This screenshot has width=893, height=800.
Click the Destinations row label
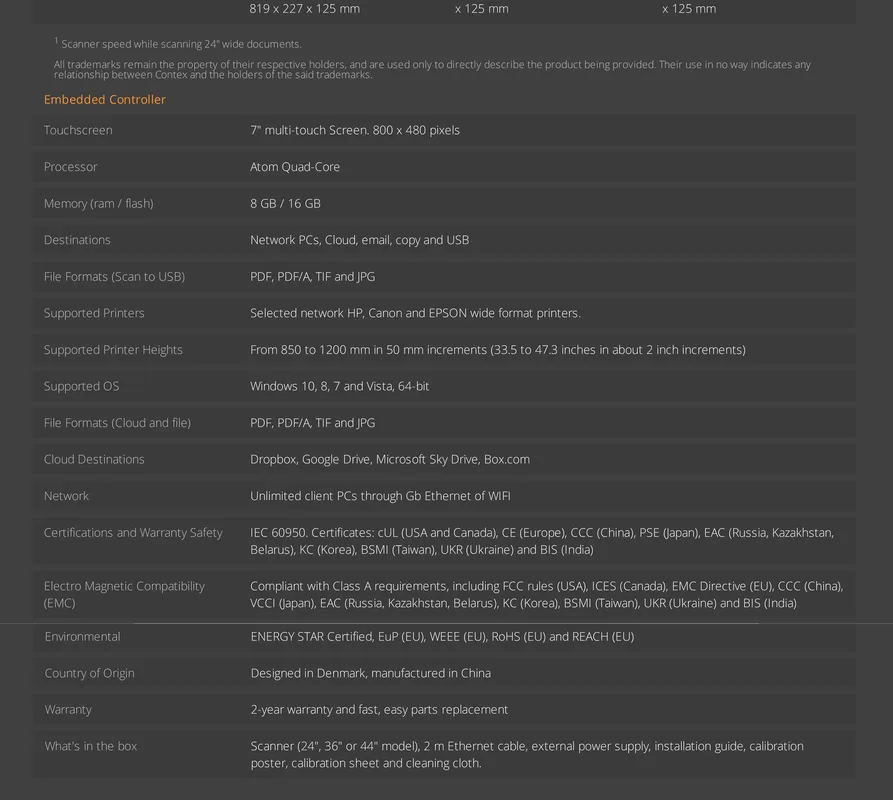(77, 240)
